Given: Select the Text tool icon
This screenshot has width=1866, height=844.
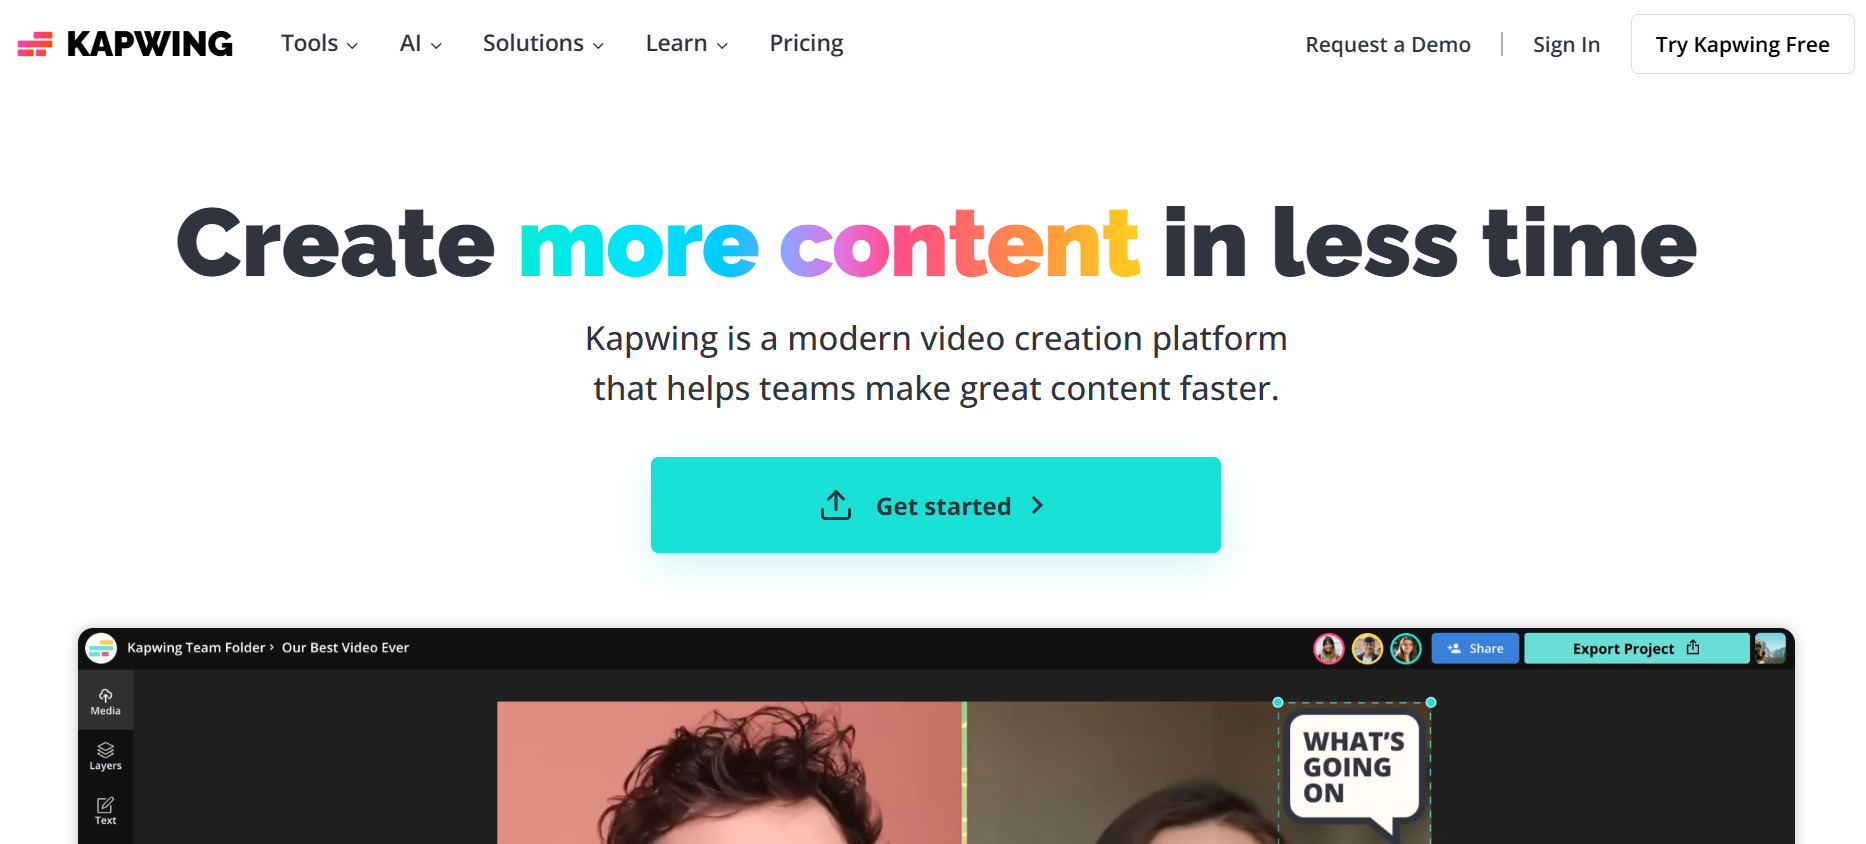Looking at the screenshot, I should click(105, 811).
